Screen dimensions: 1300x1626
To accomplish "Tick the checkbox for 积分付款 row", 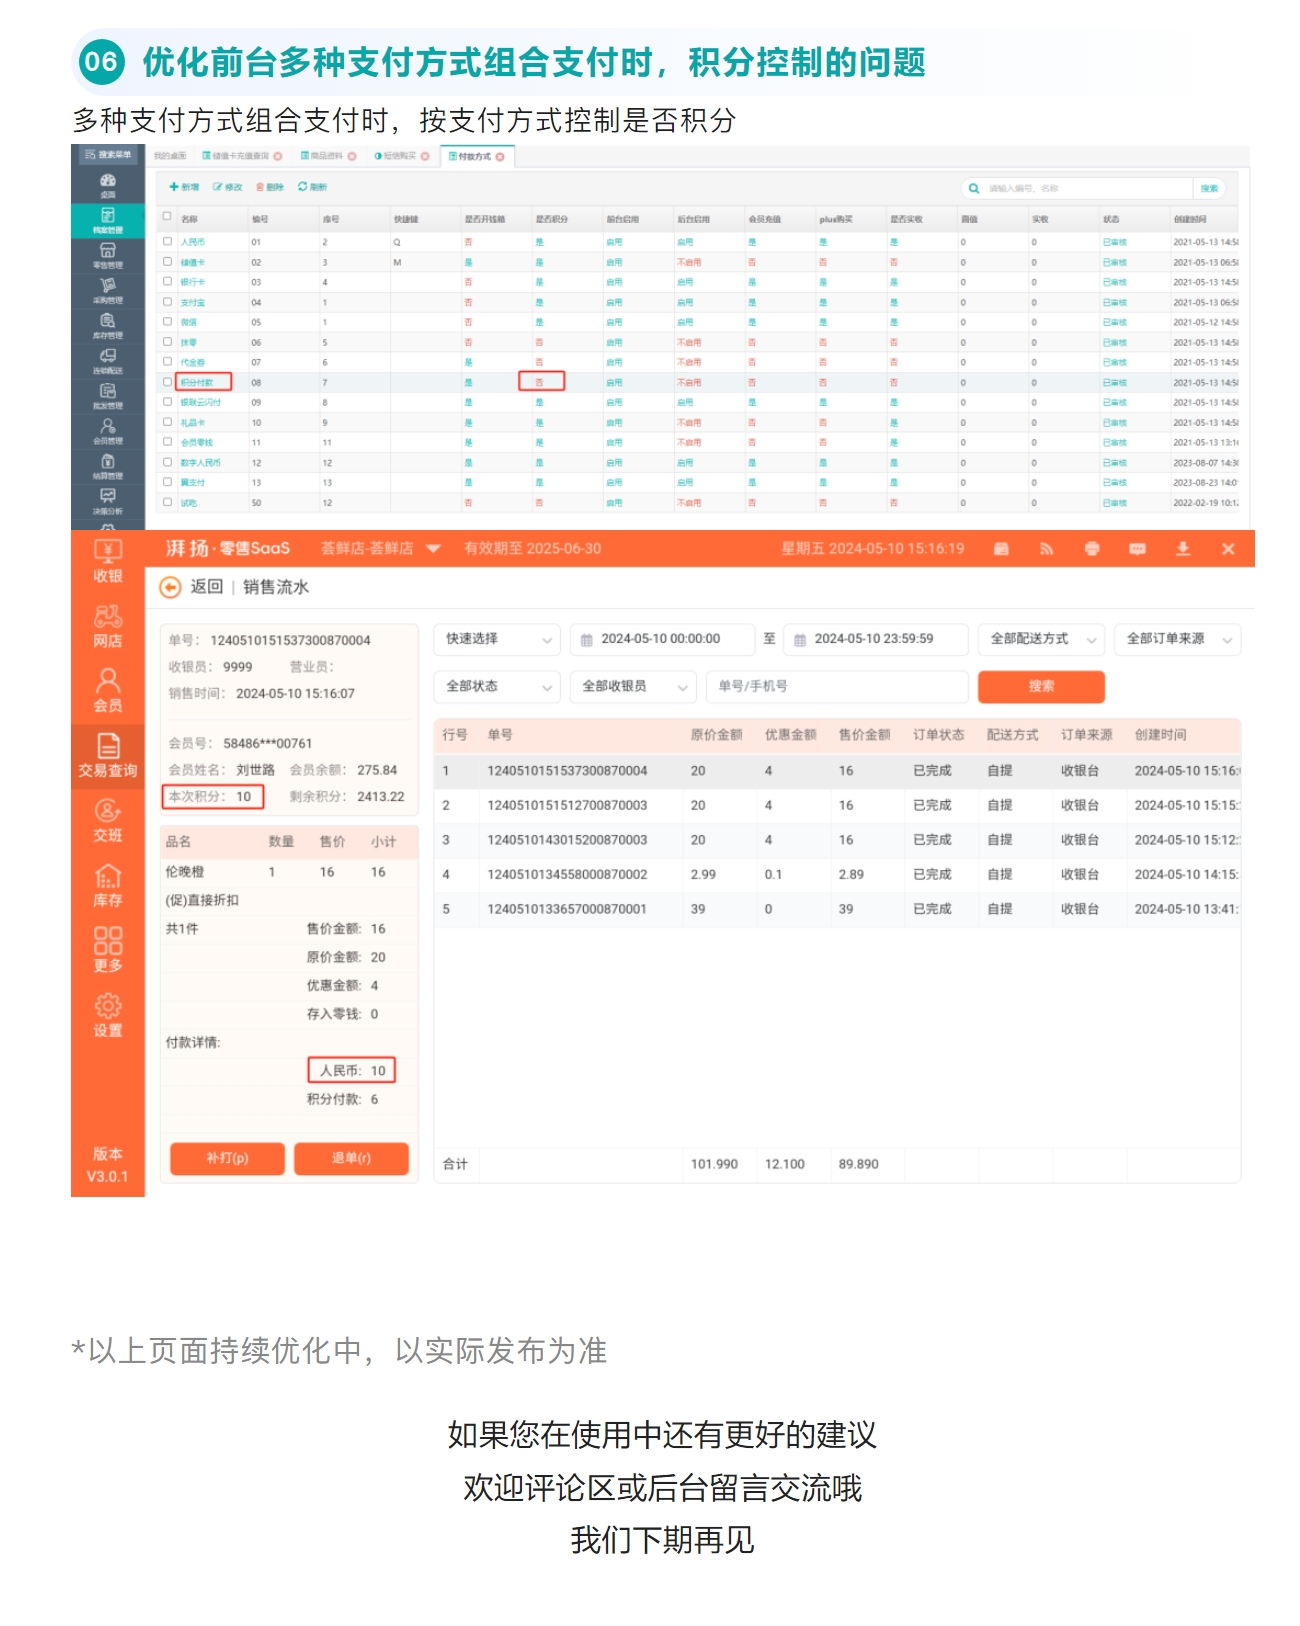I will pos(167,381).
